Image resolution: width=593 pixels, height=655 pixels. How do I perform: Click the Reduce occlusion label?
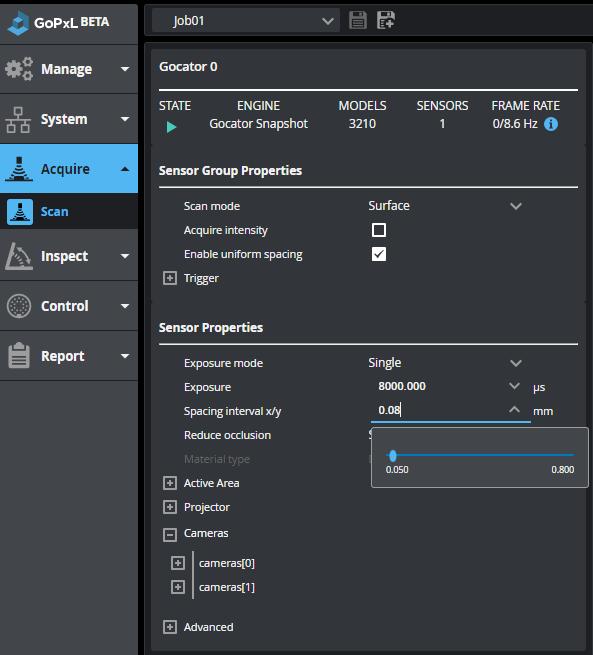coord(227,435)
